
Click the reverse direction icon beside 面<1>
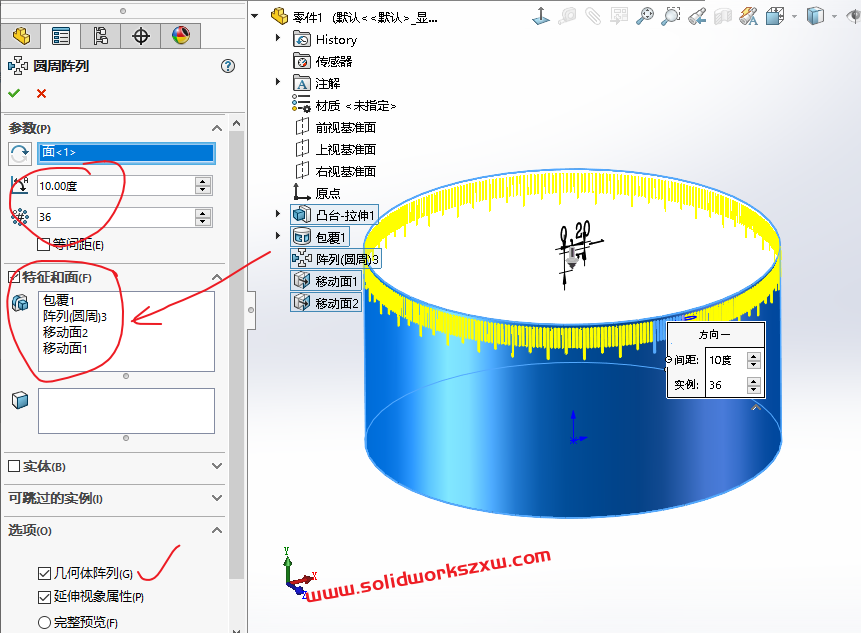click(19, 153)
